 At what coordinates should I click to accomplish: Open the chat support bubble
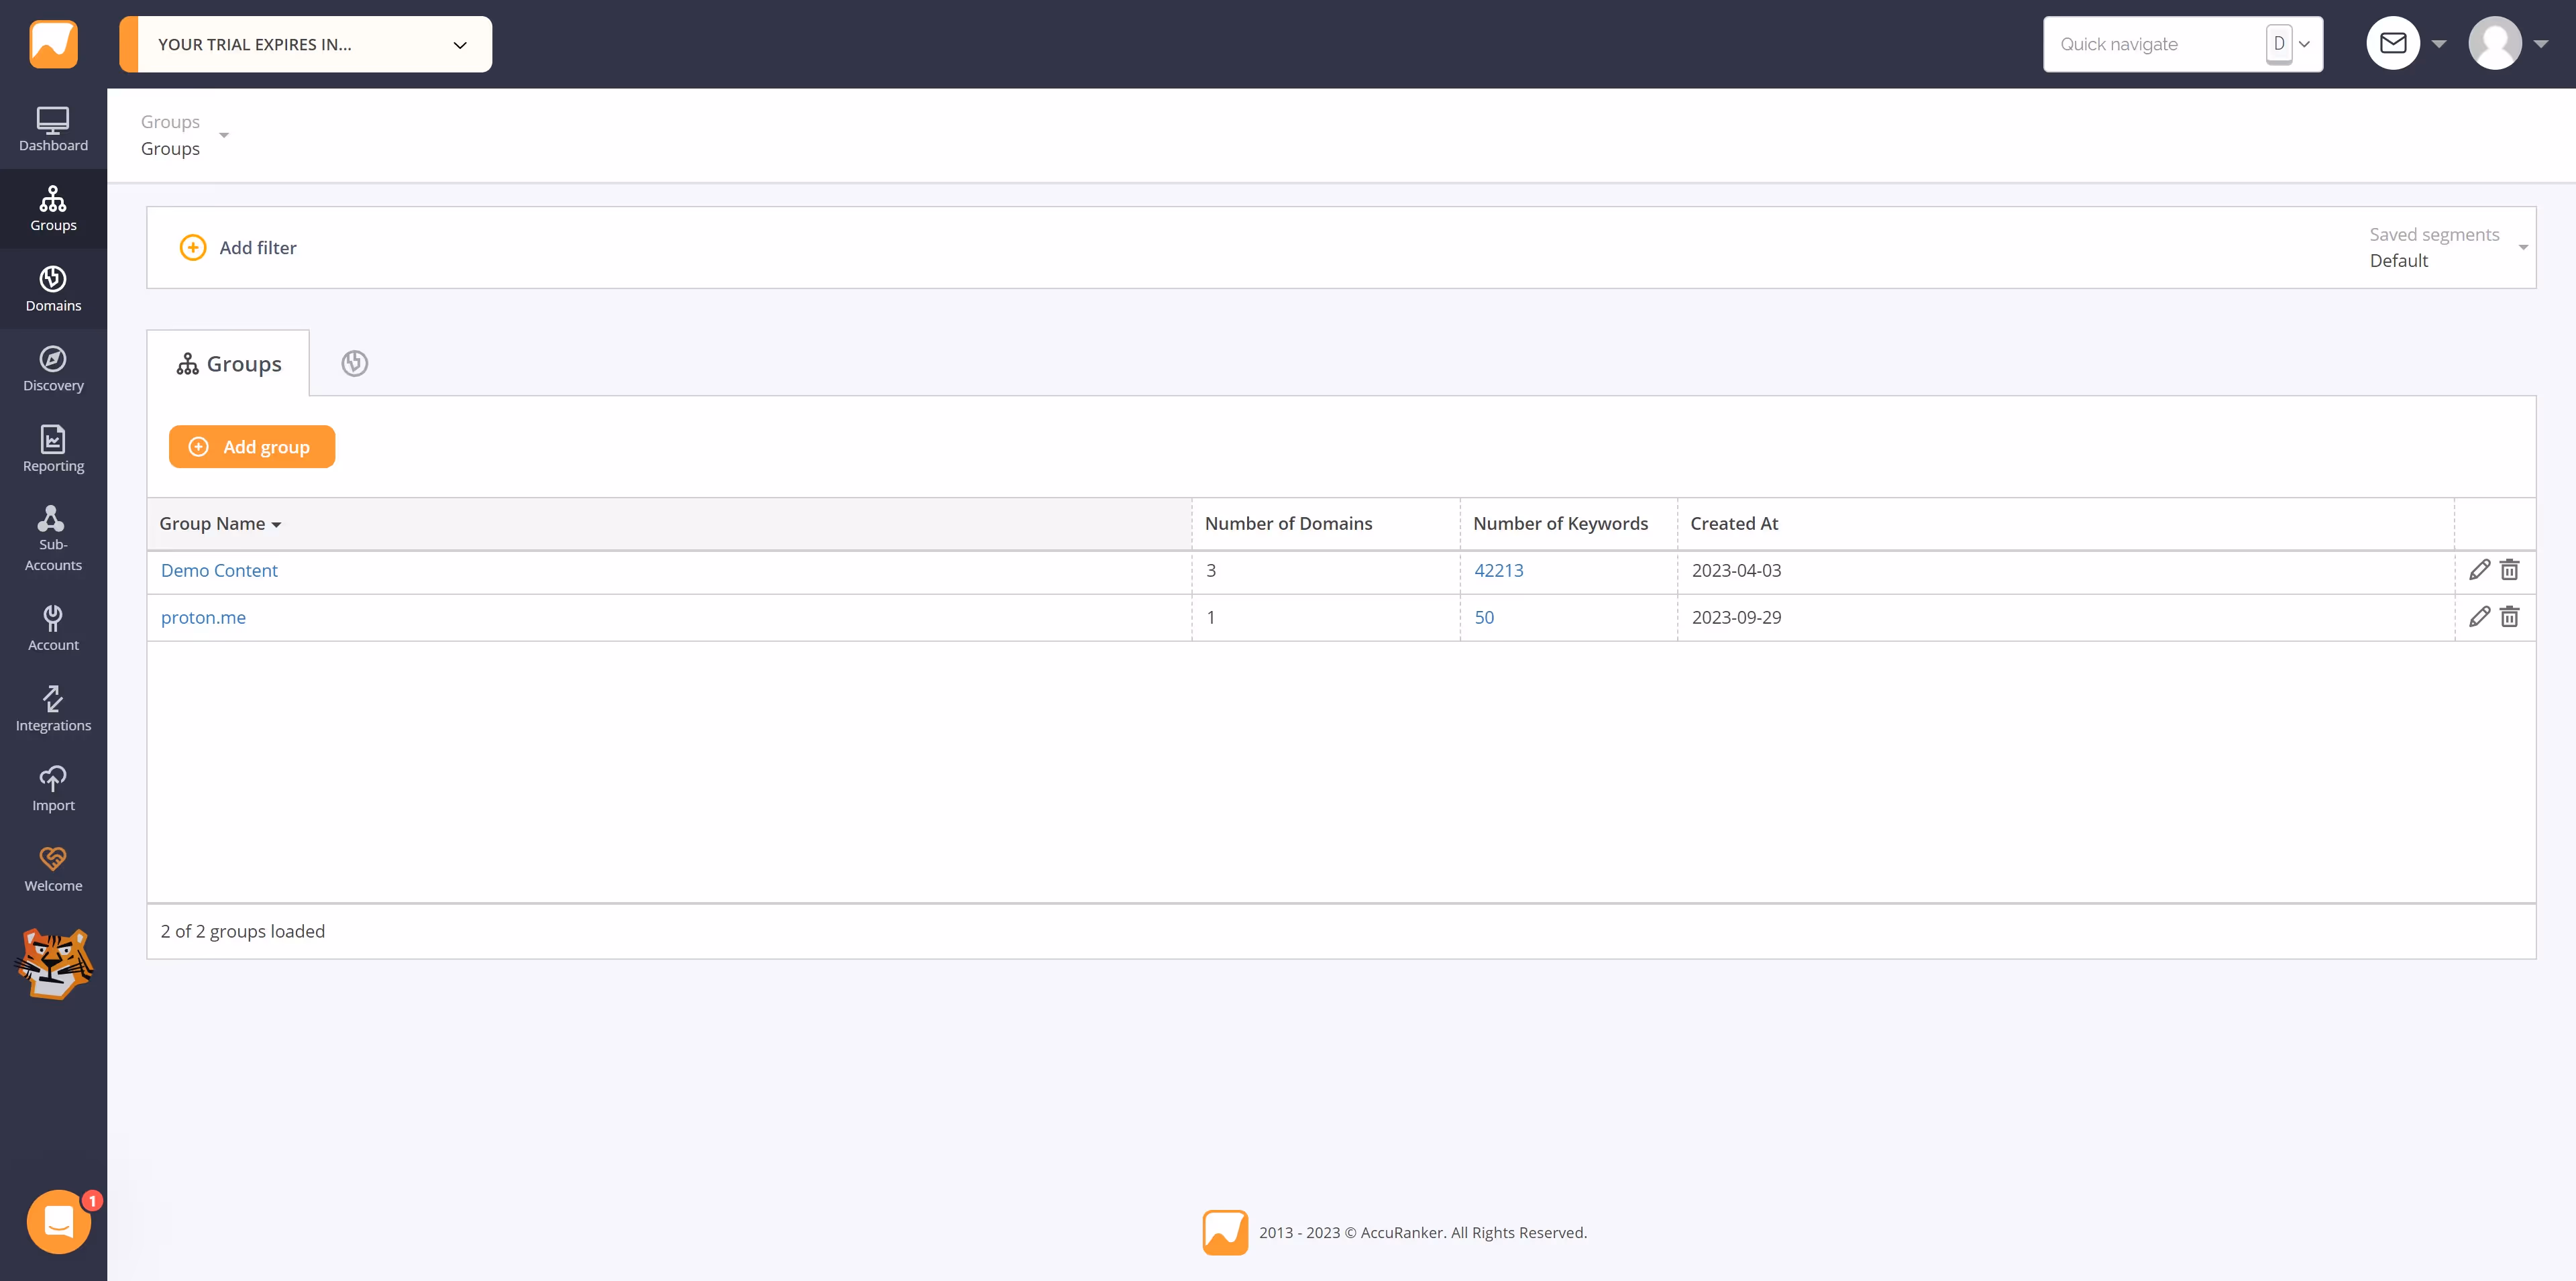[x=59, y=1221]
